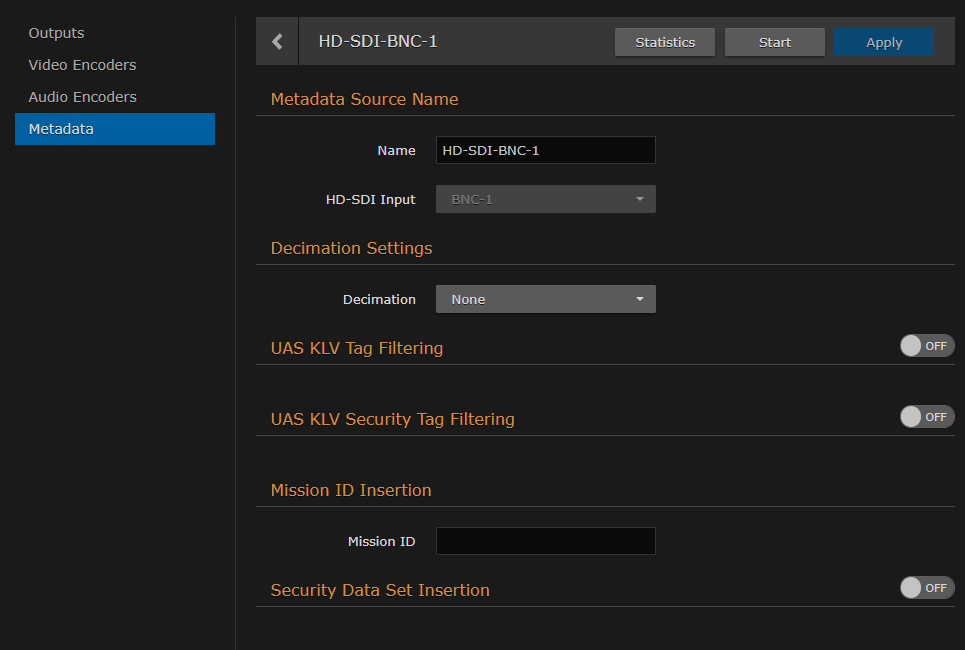Expand the Decimation menu showing None
The height and width of the screenshot is (650, 965).
[545, 298]
